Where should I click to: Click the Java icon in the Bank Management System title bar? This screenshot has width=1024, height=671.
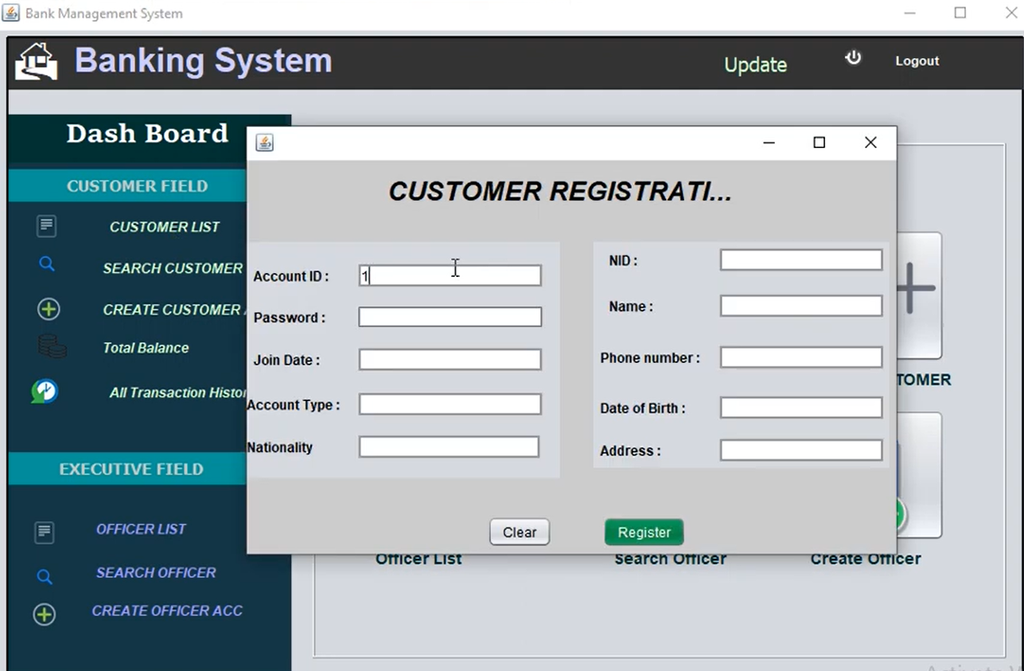10,12
